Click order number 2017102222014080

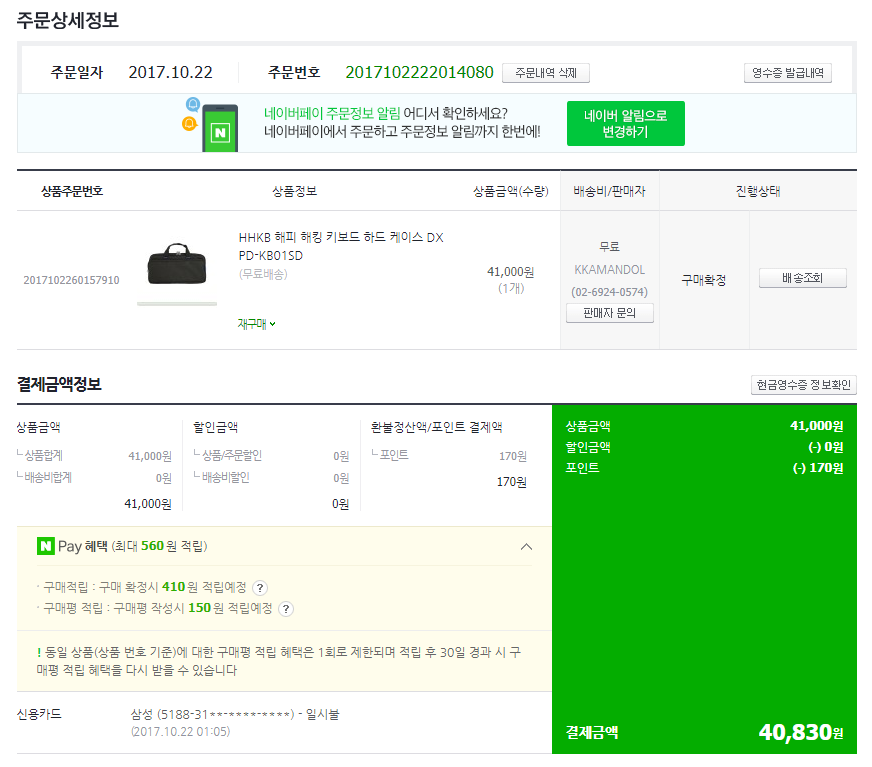tap(419, 72)
